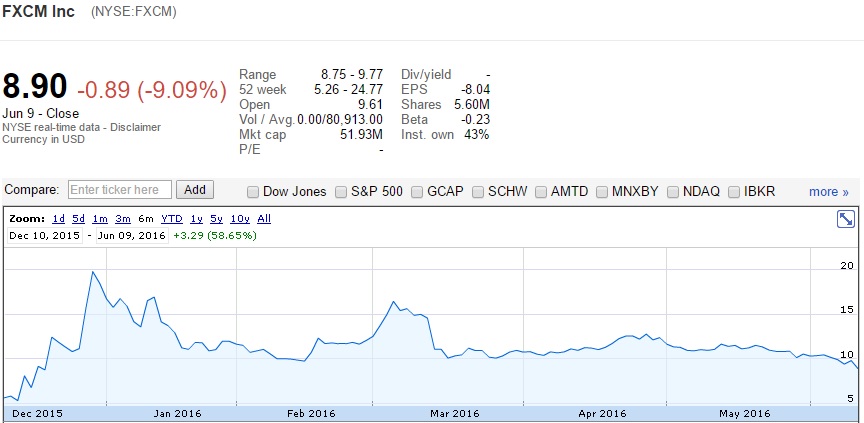864x423 pixels.
Task: Open more comparison tickers link
Action: (x=829, y=192)
